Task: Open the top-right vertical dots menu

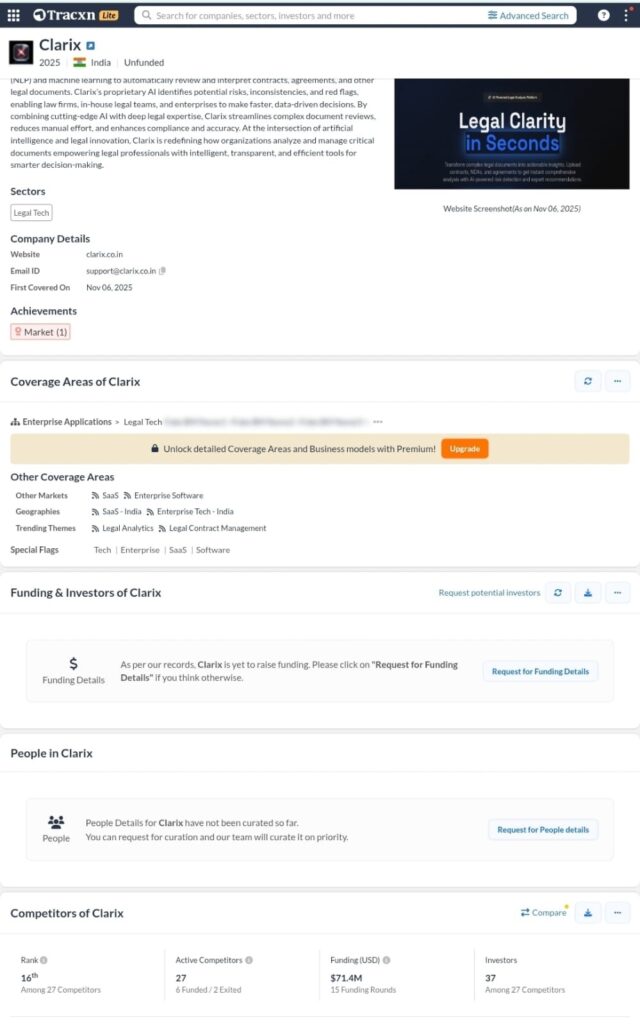Action: (626, 15)
